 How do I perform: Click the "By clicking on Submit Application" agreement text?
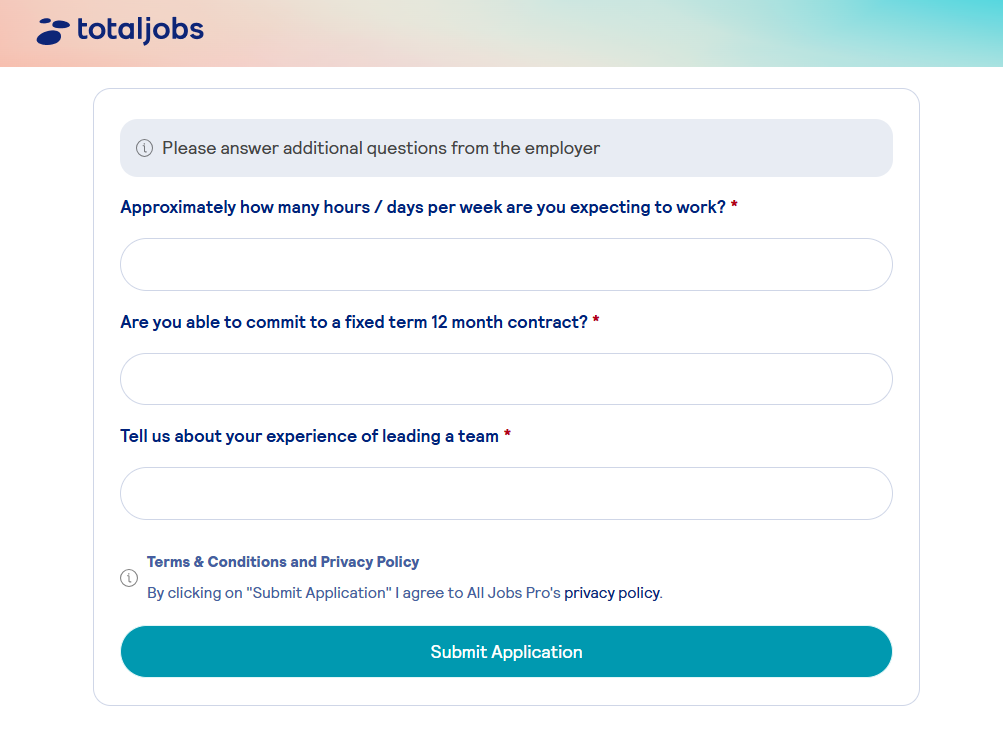pyautogui.click(x=405, y=593)
